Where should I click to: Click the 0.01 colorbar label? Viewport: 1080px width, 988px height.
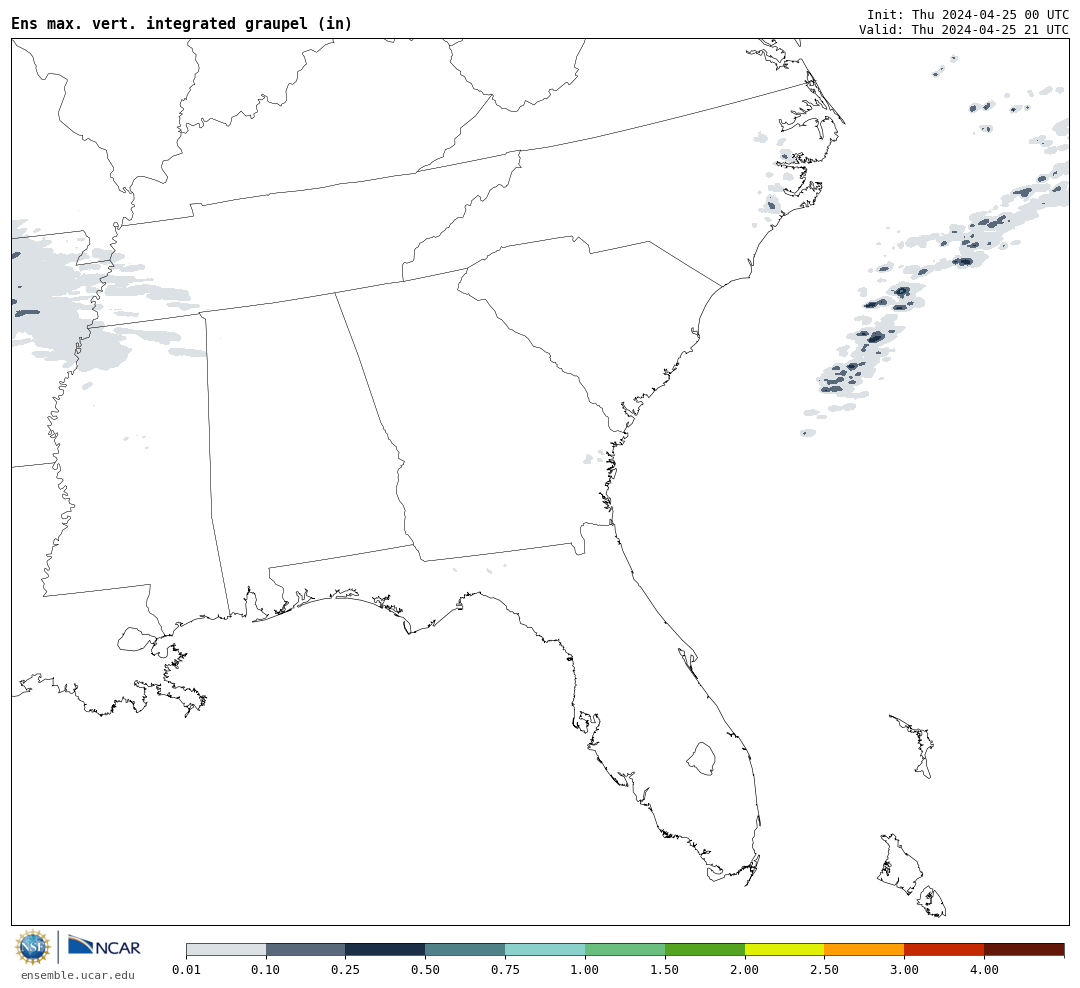[186, 969]
